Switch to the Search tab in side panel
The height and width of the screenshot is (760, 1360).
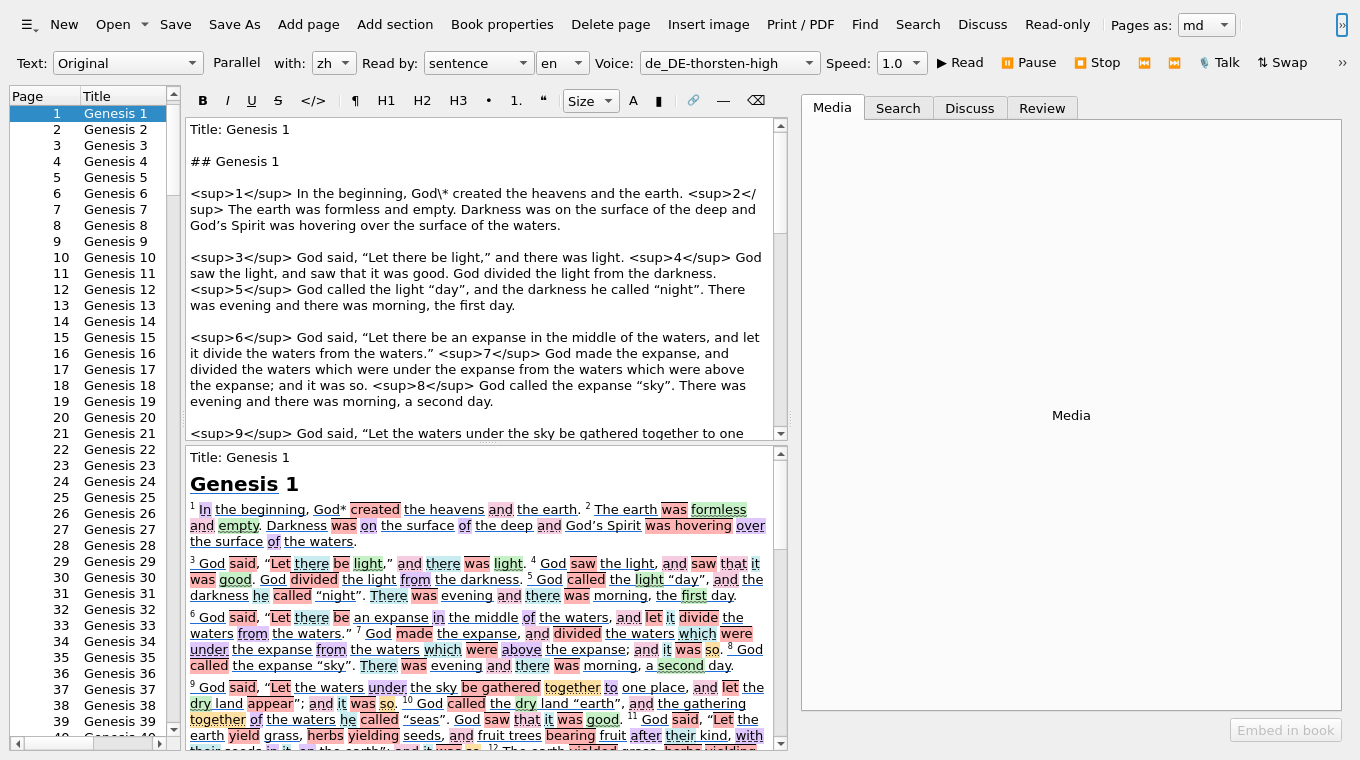[898, 108]
